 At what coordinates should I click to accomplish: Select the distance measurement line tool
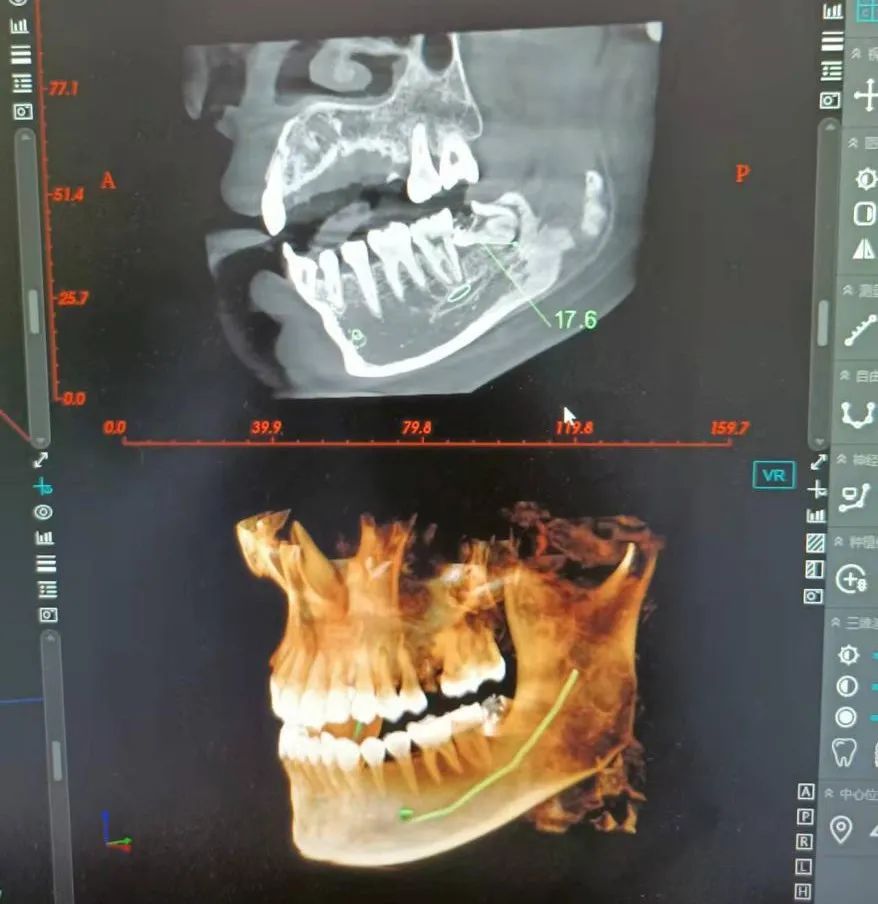click(861, 331)
